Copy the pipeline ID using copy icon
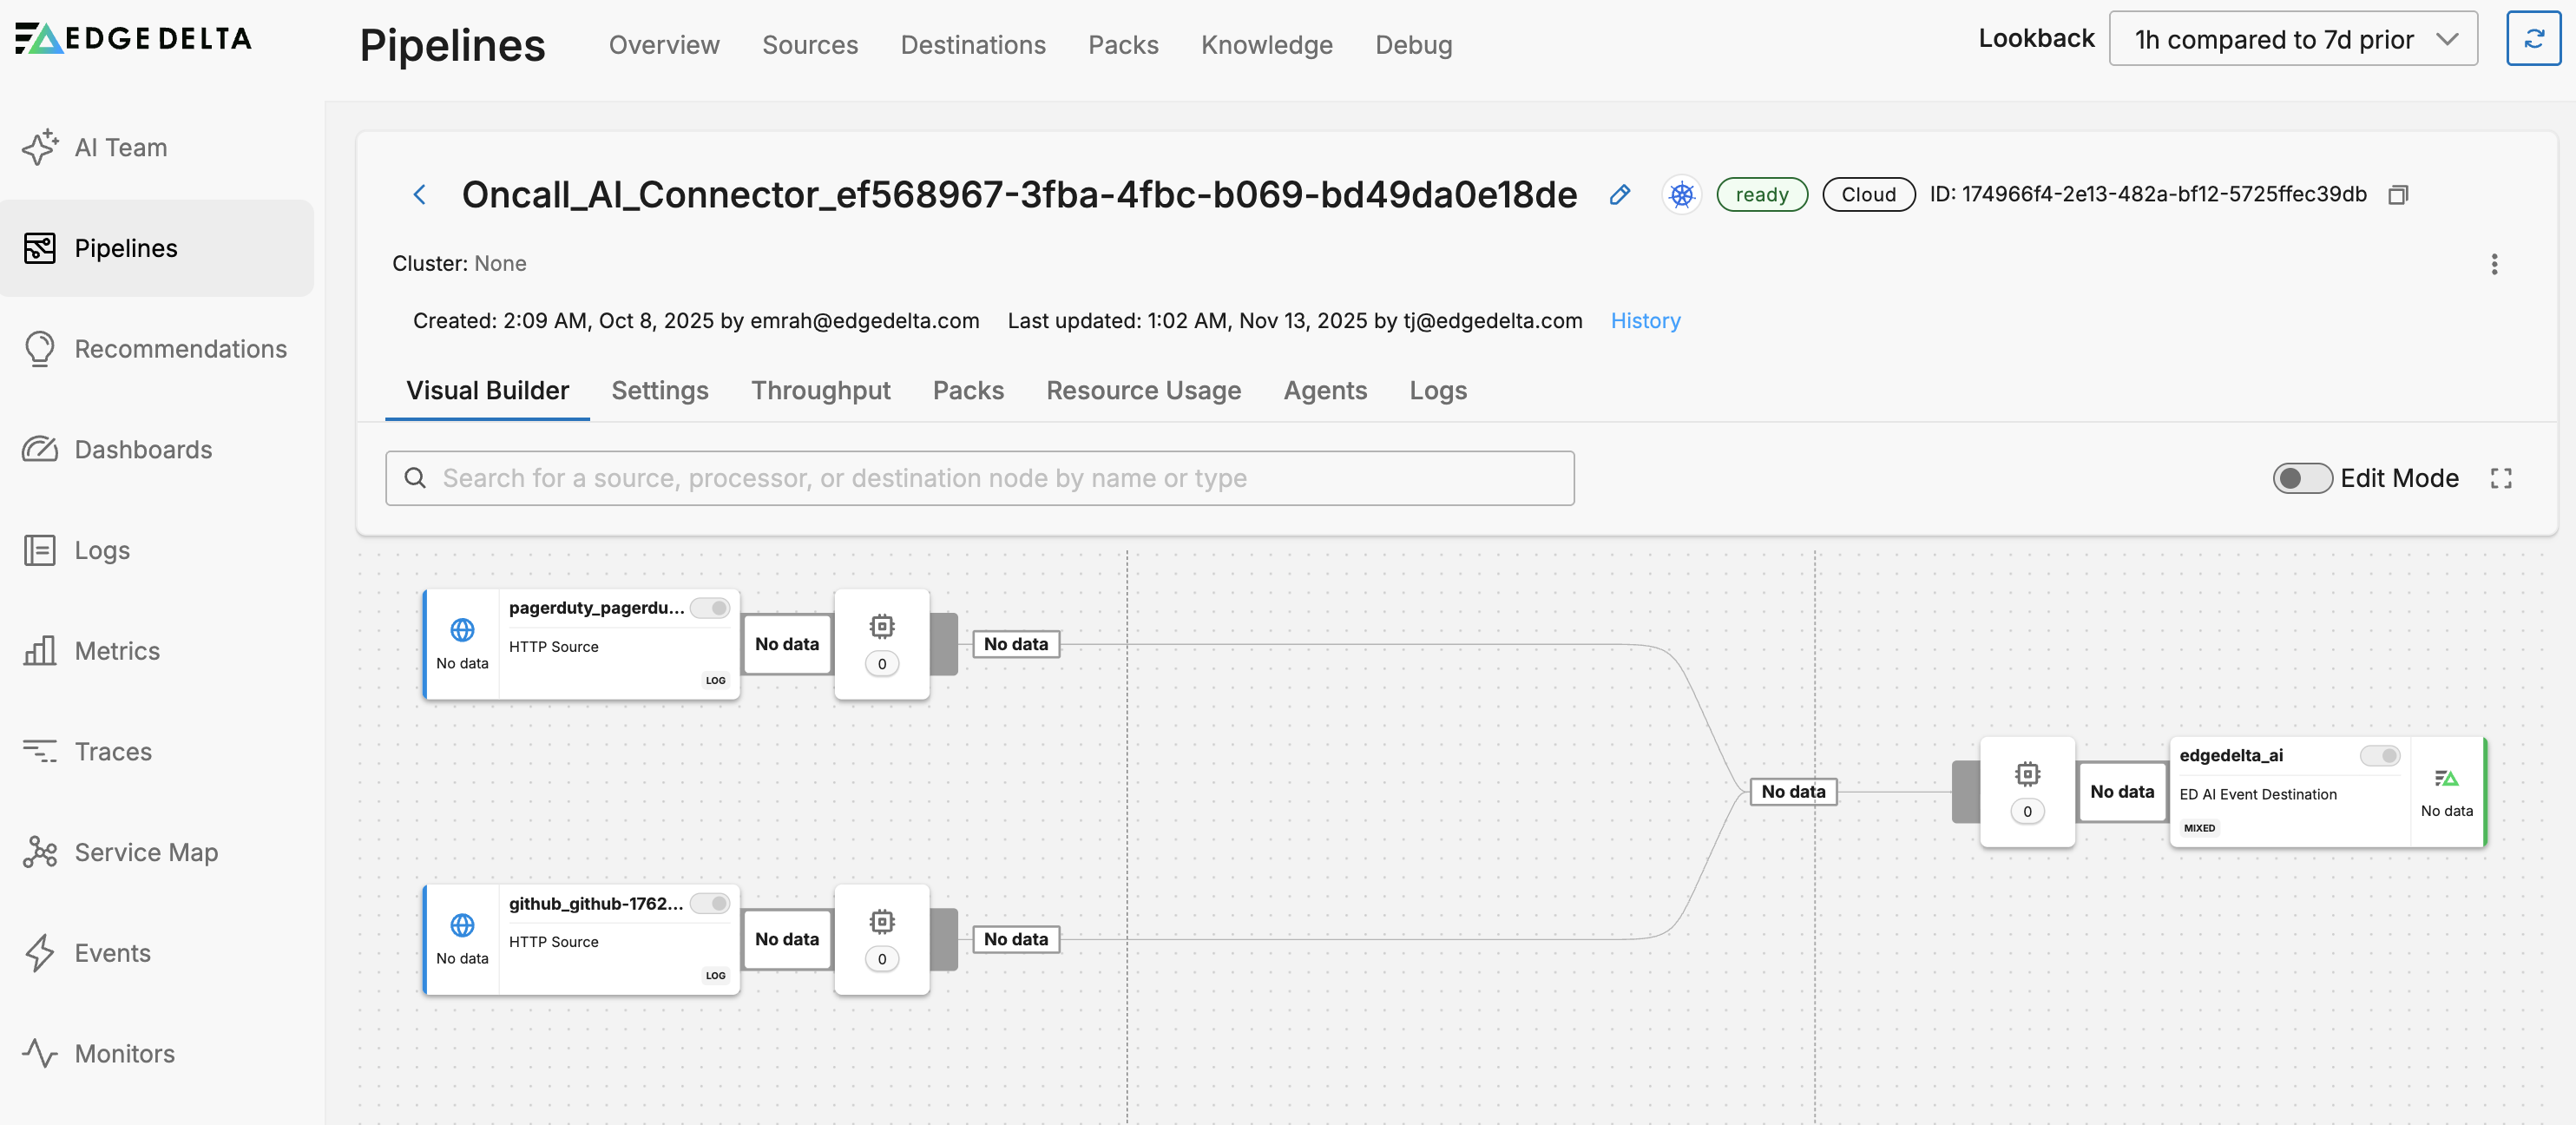This screenshot has height=1125, width=2576. pyautogui.click(x=2399, y=194)
